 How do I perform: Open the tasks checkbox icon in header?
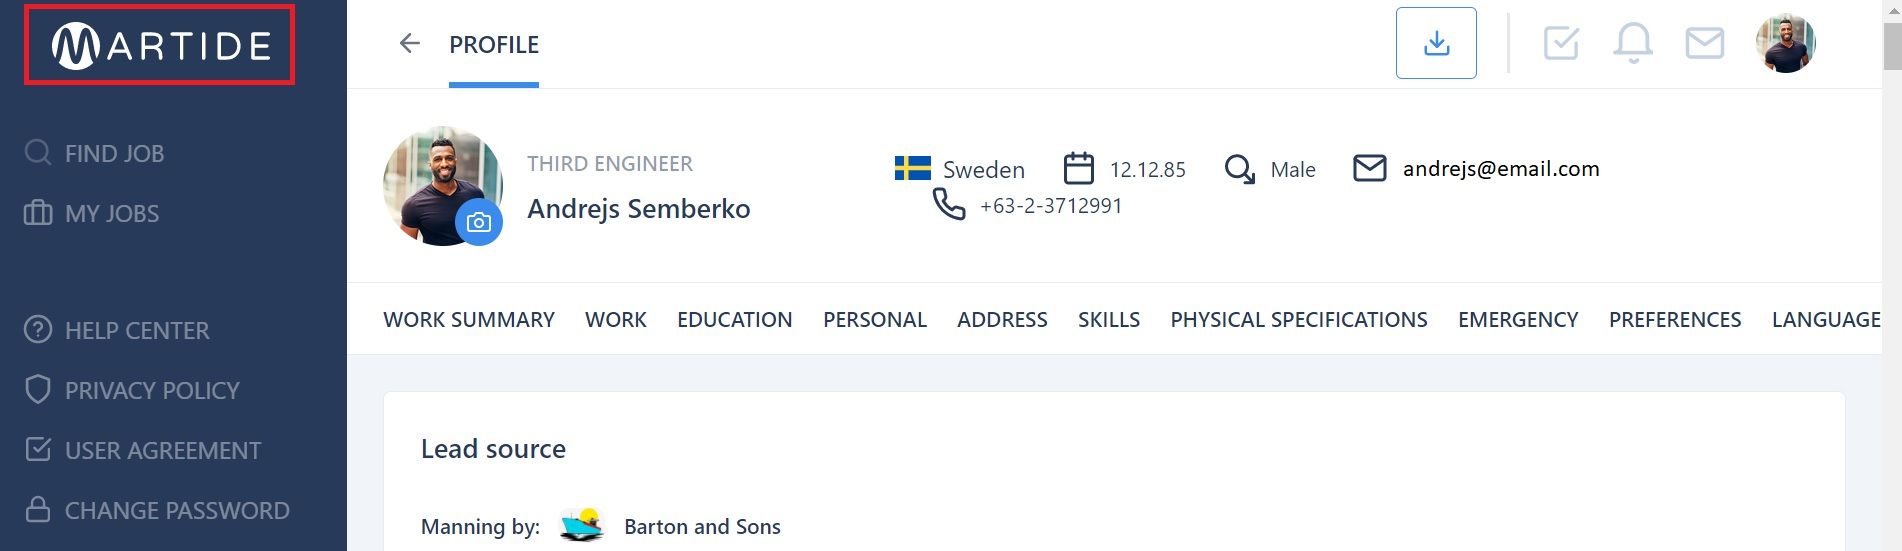pos(1561,43)
